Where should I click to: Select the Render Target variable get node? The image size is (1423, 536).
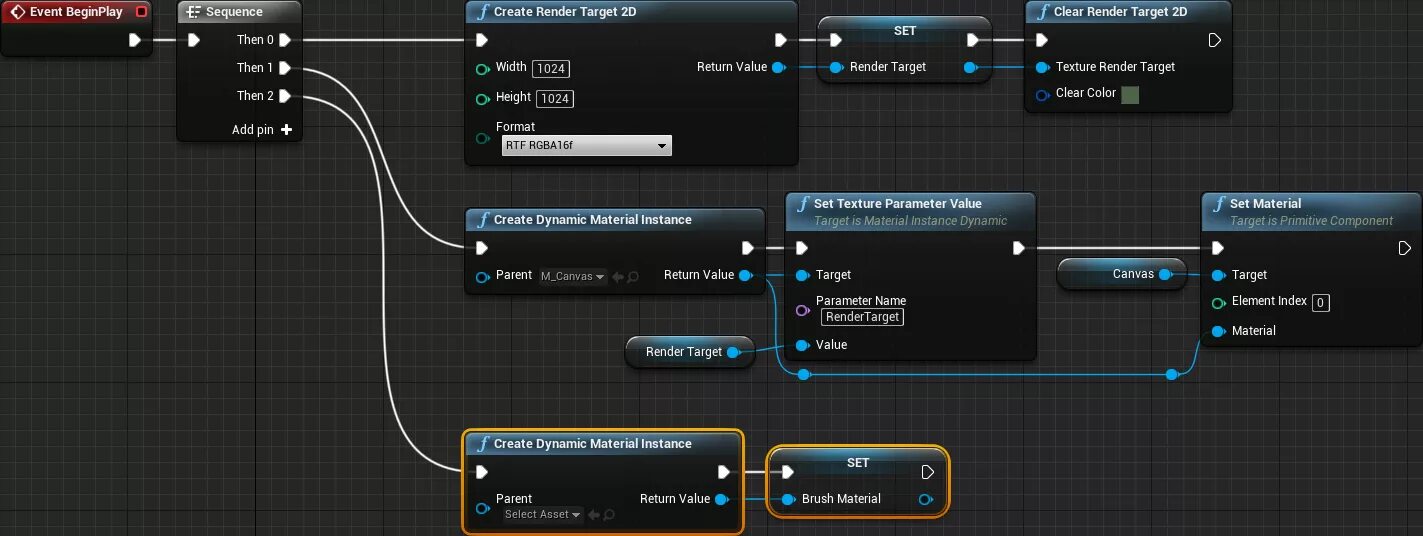689,352
